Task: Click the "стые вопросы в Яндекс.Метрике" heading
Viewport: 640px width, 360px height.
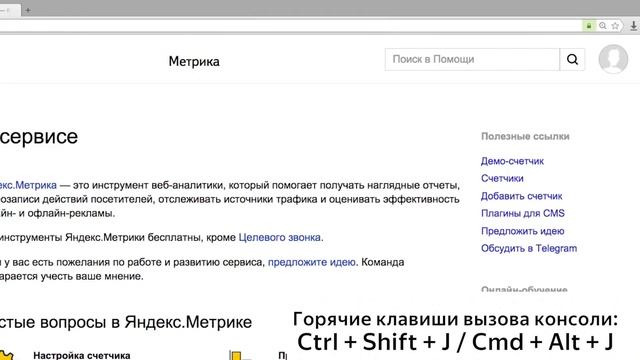Action: tap(126, 322)
